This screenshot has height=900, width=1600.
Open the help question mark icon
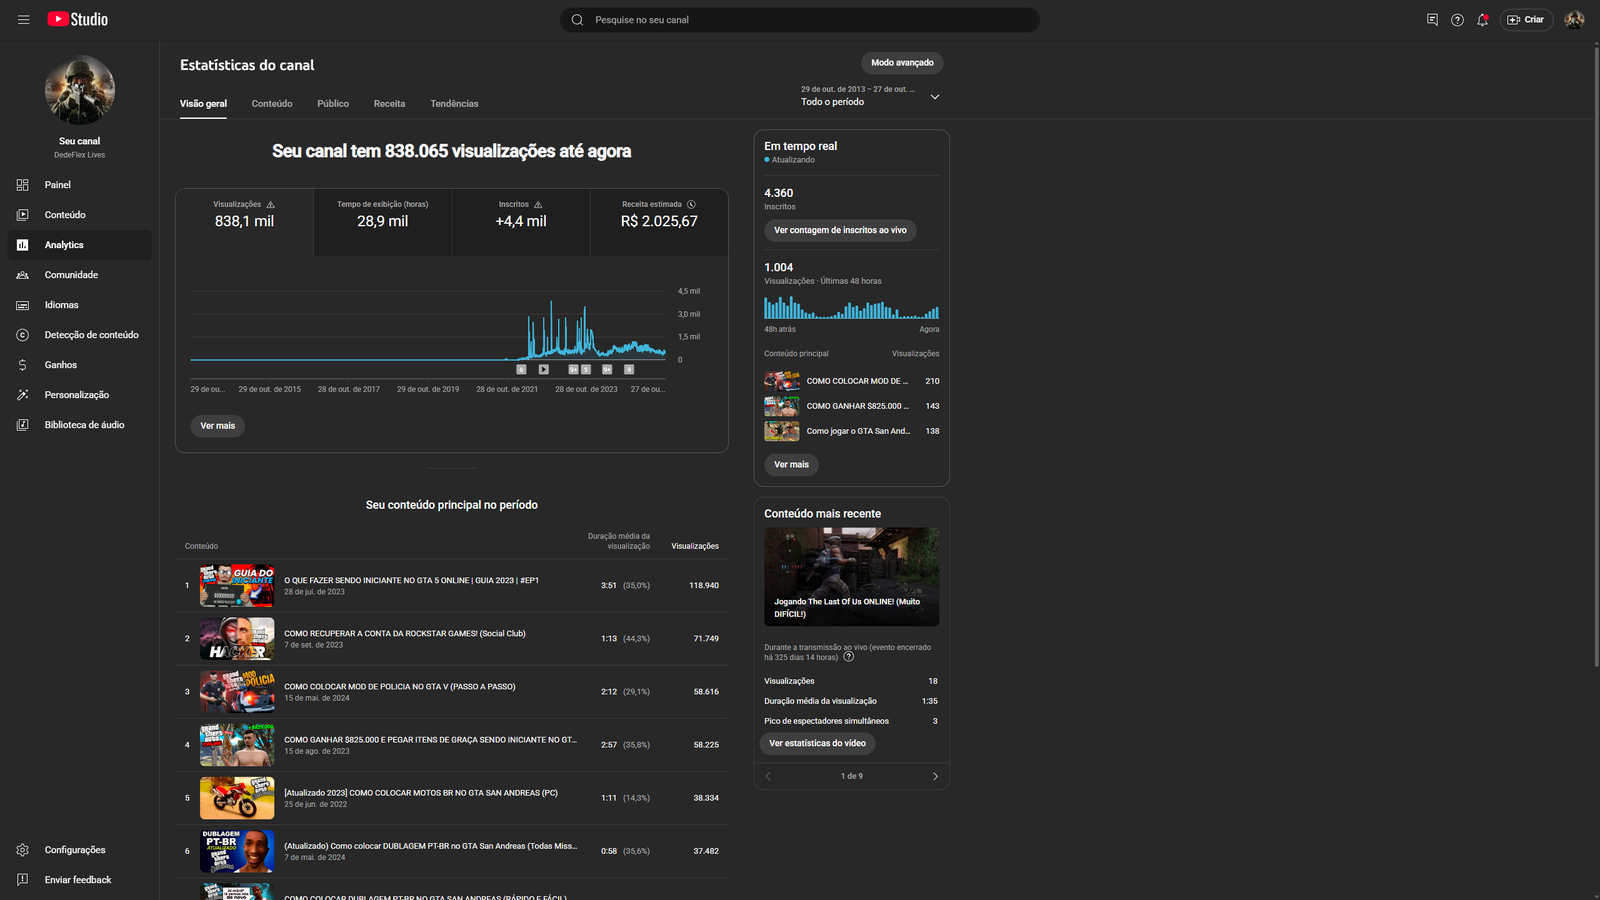click(1457, 20)
